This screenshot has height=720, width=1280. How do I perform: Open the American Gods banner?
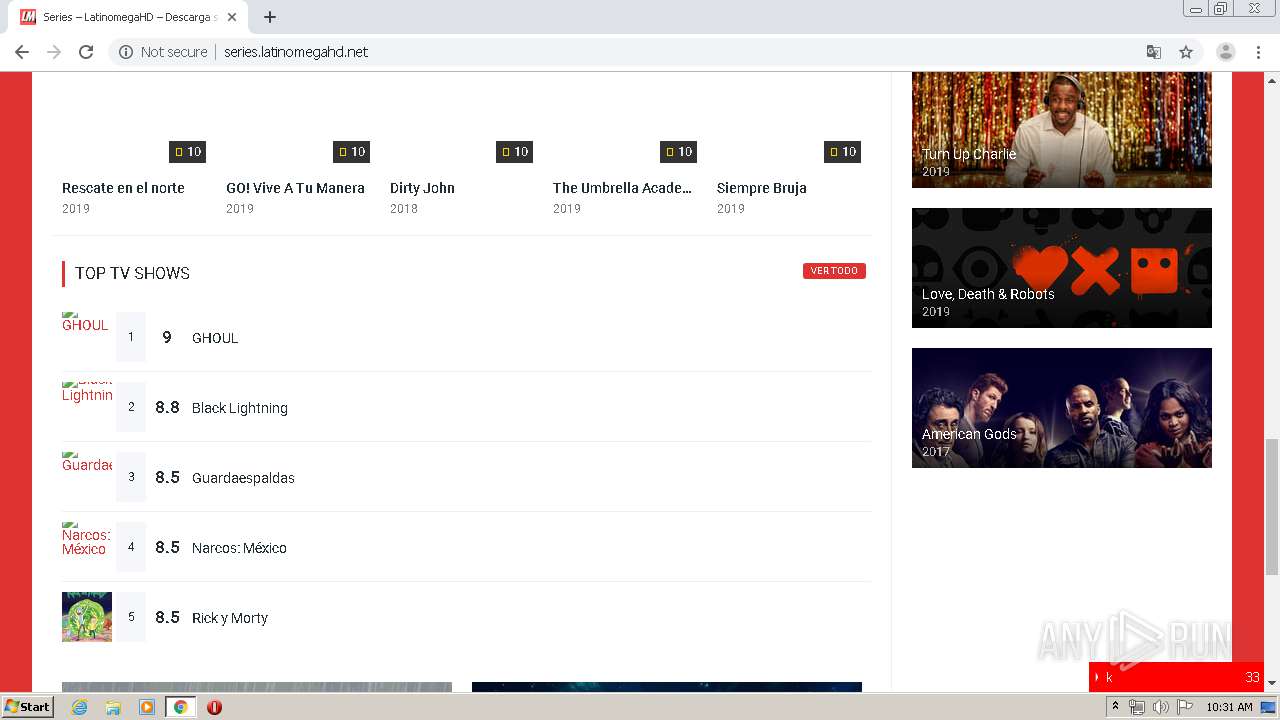(x=1062, y=408)
